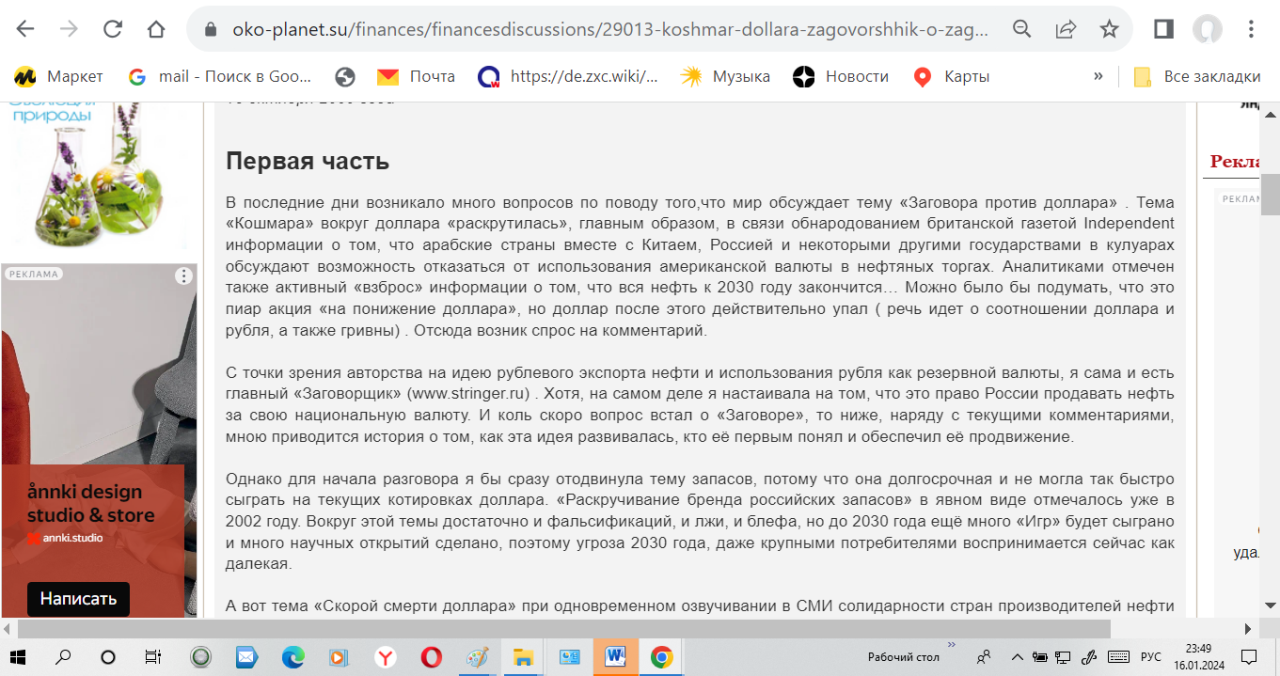This screenshot has width=1280, height=676.
Task: Open Cortana circle on taskbar
Action: 108,657
